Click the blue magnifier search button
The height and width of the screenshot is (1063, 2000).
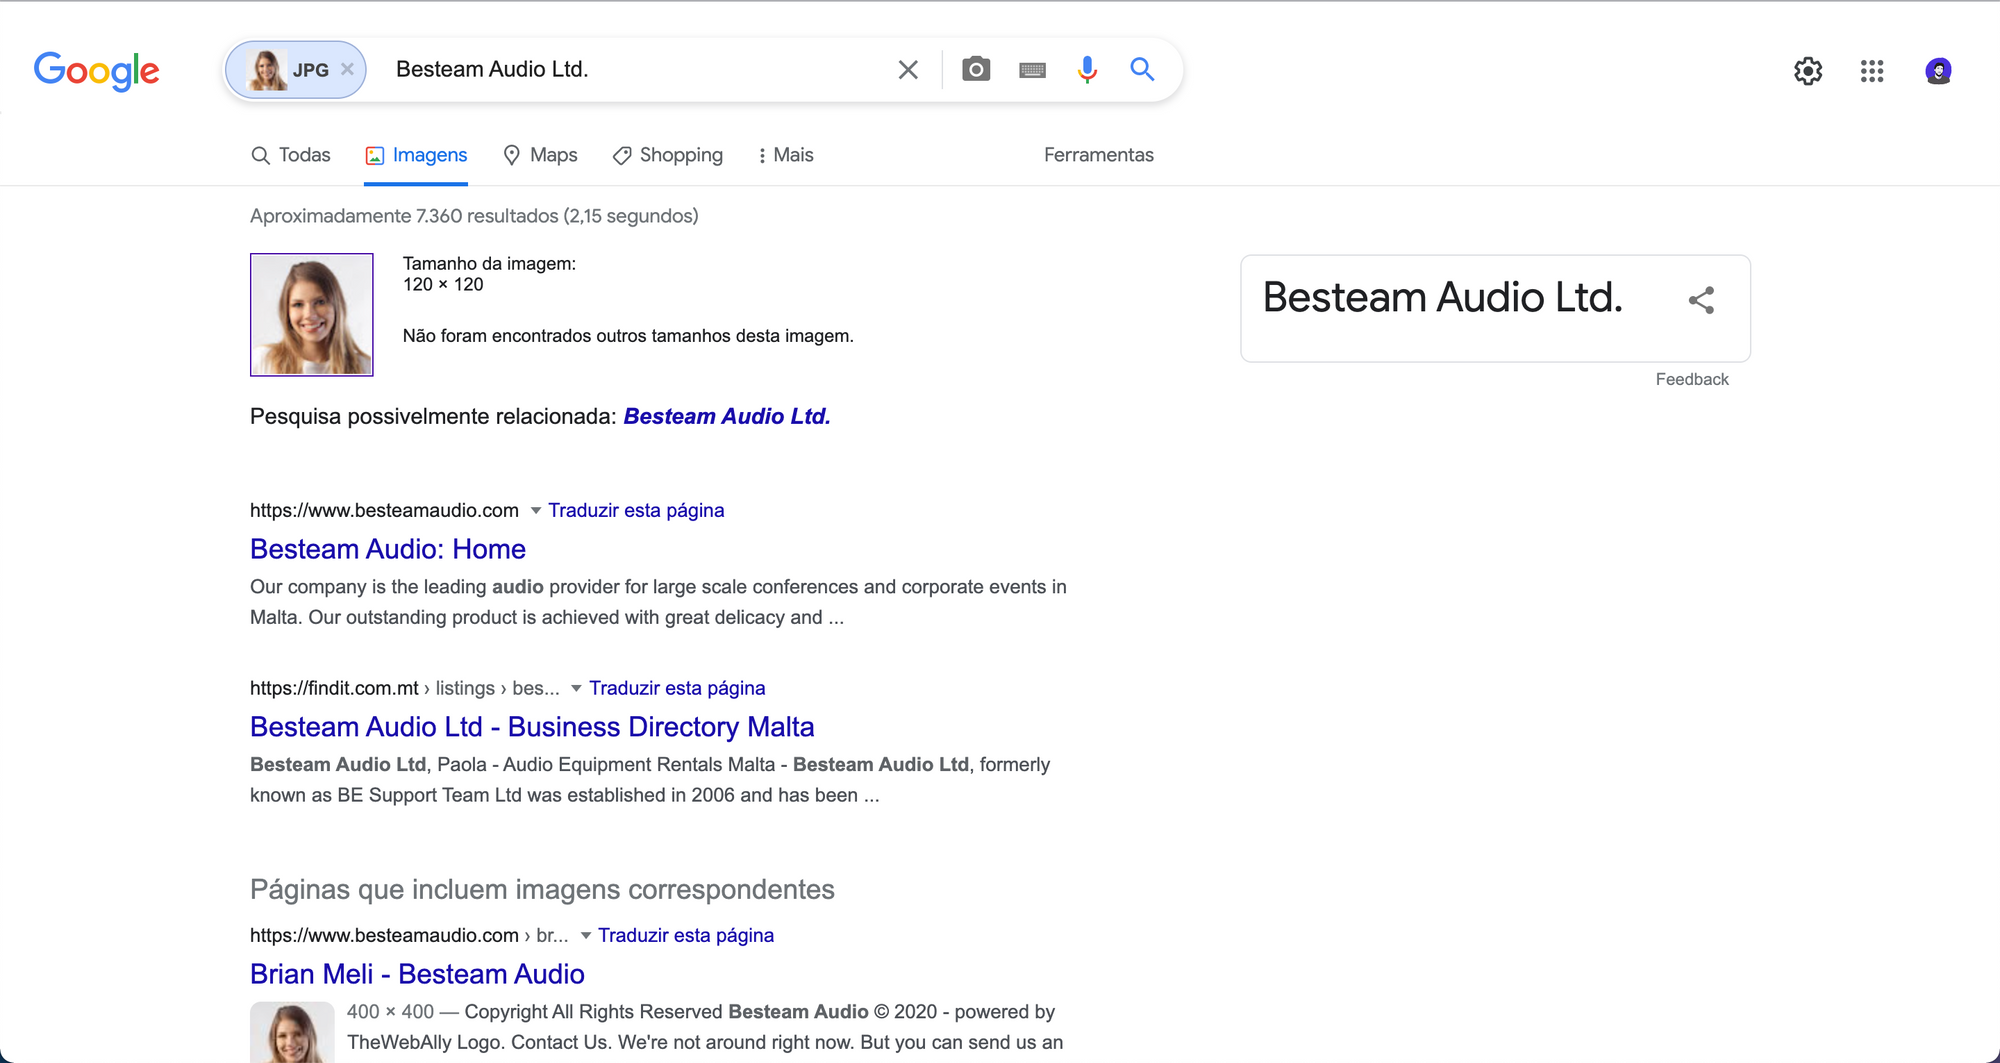pyautogui.click(x=1142, y=69)
